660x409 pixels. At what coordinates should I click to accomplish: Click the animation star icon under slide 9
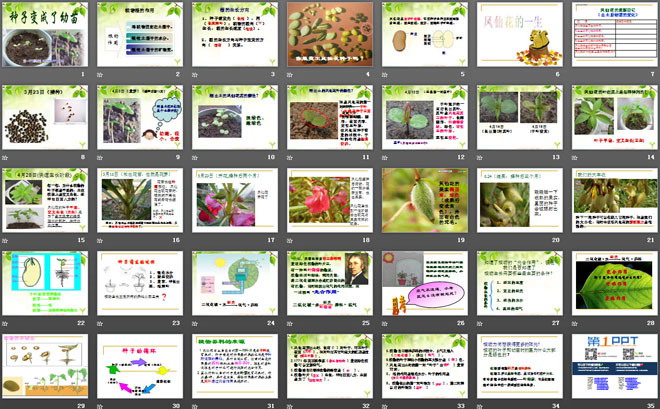tap(100, 158)
